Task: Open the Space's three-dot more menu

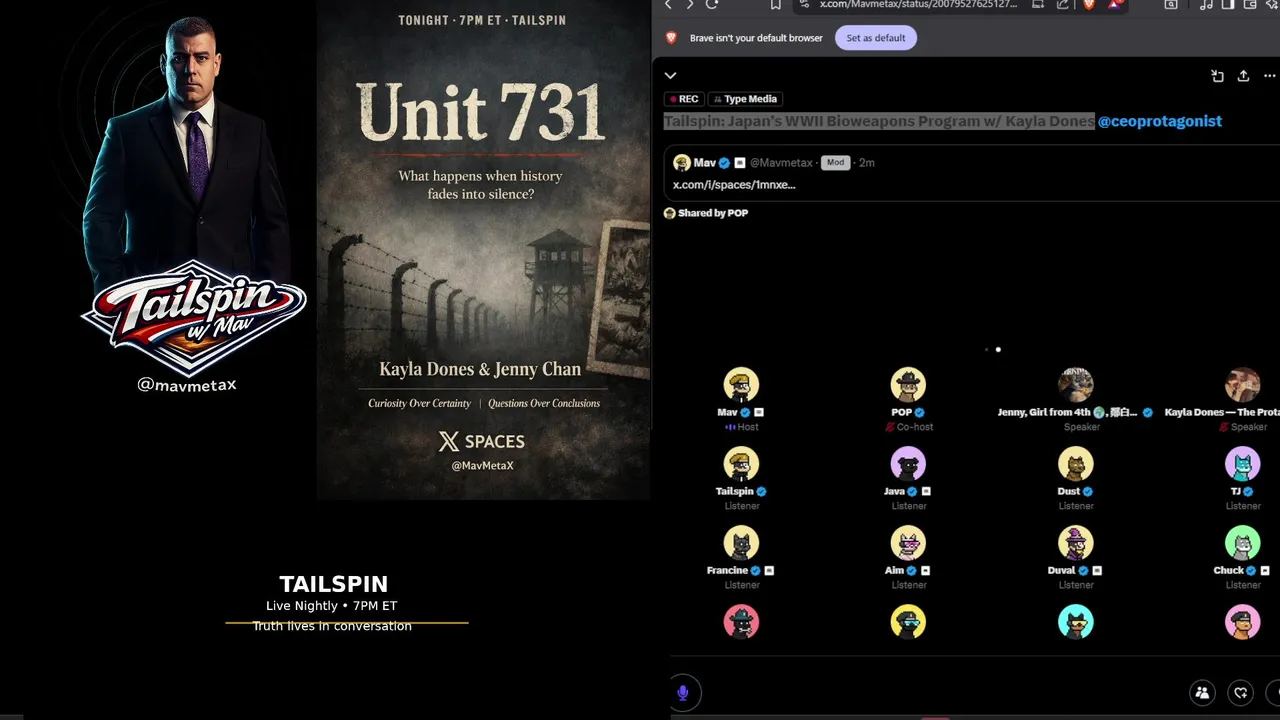Action: [x=1270, y=76]
